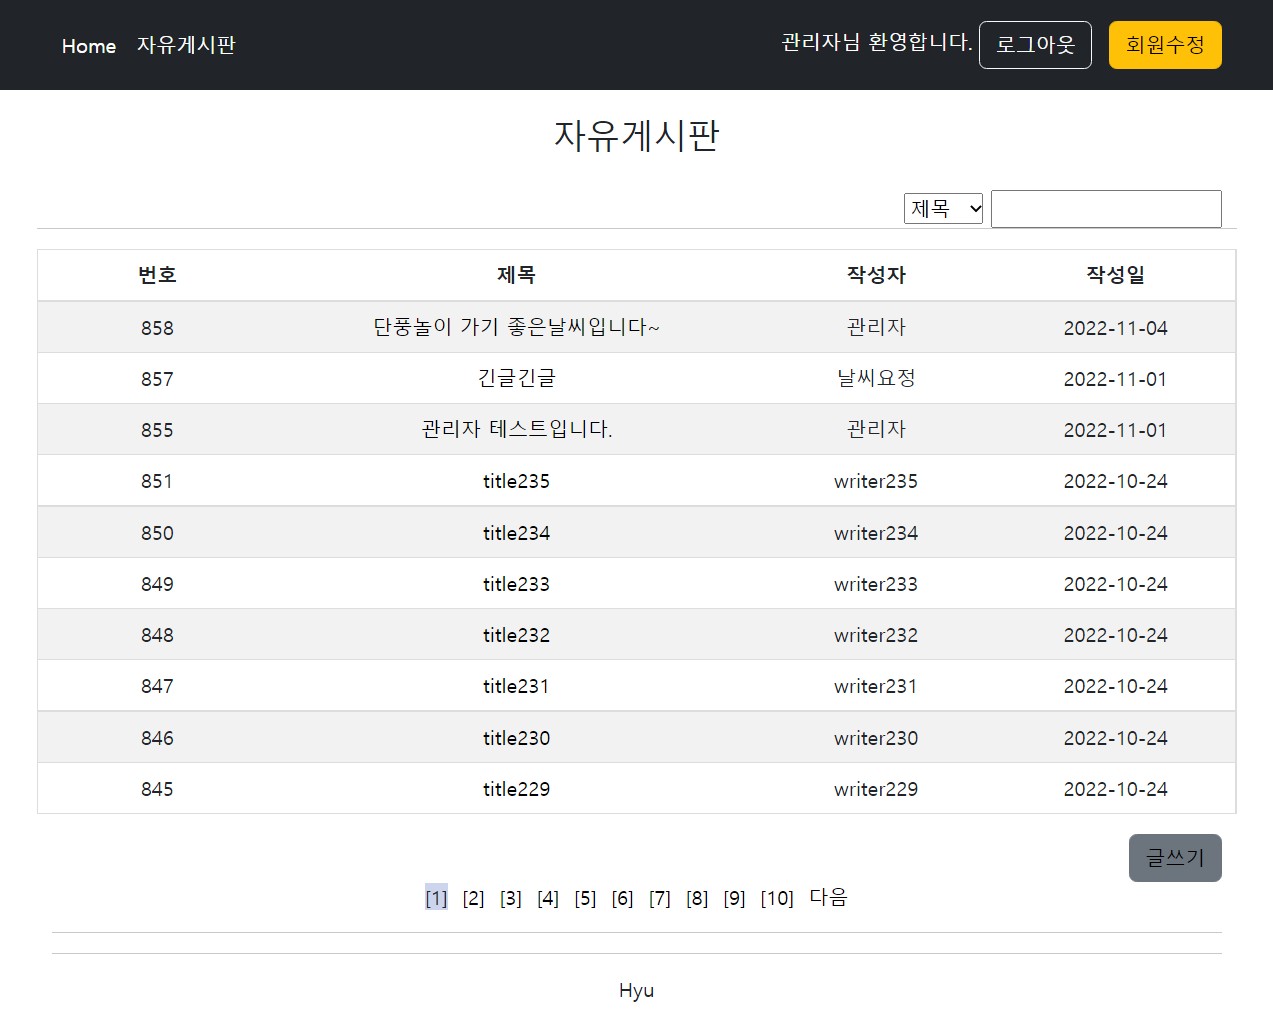Image resolution: width=1273 pixels, height=1024 pixels.
Task: Go to pagination page [7]
Action: coord(659,898)
